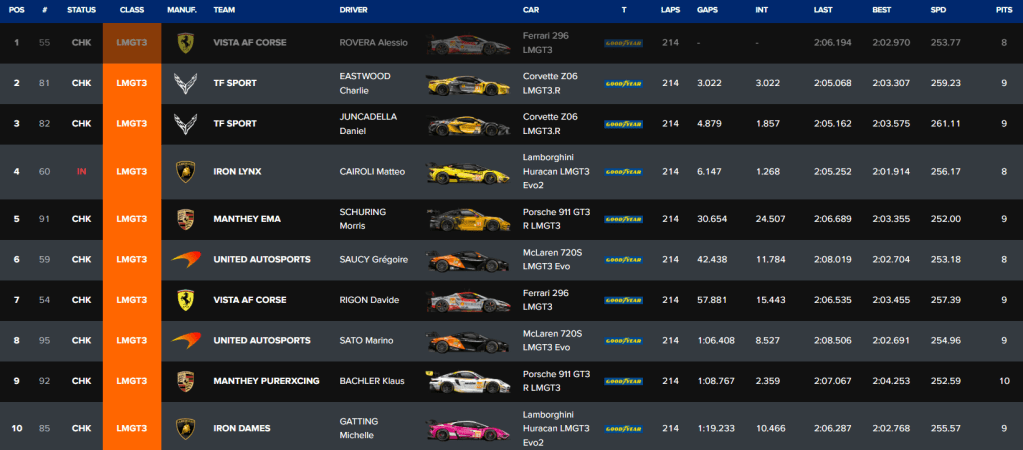Sort by the STATUS column header
Viewport: 1023px width, 450px height.
point(82,10)
